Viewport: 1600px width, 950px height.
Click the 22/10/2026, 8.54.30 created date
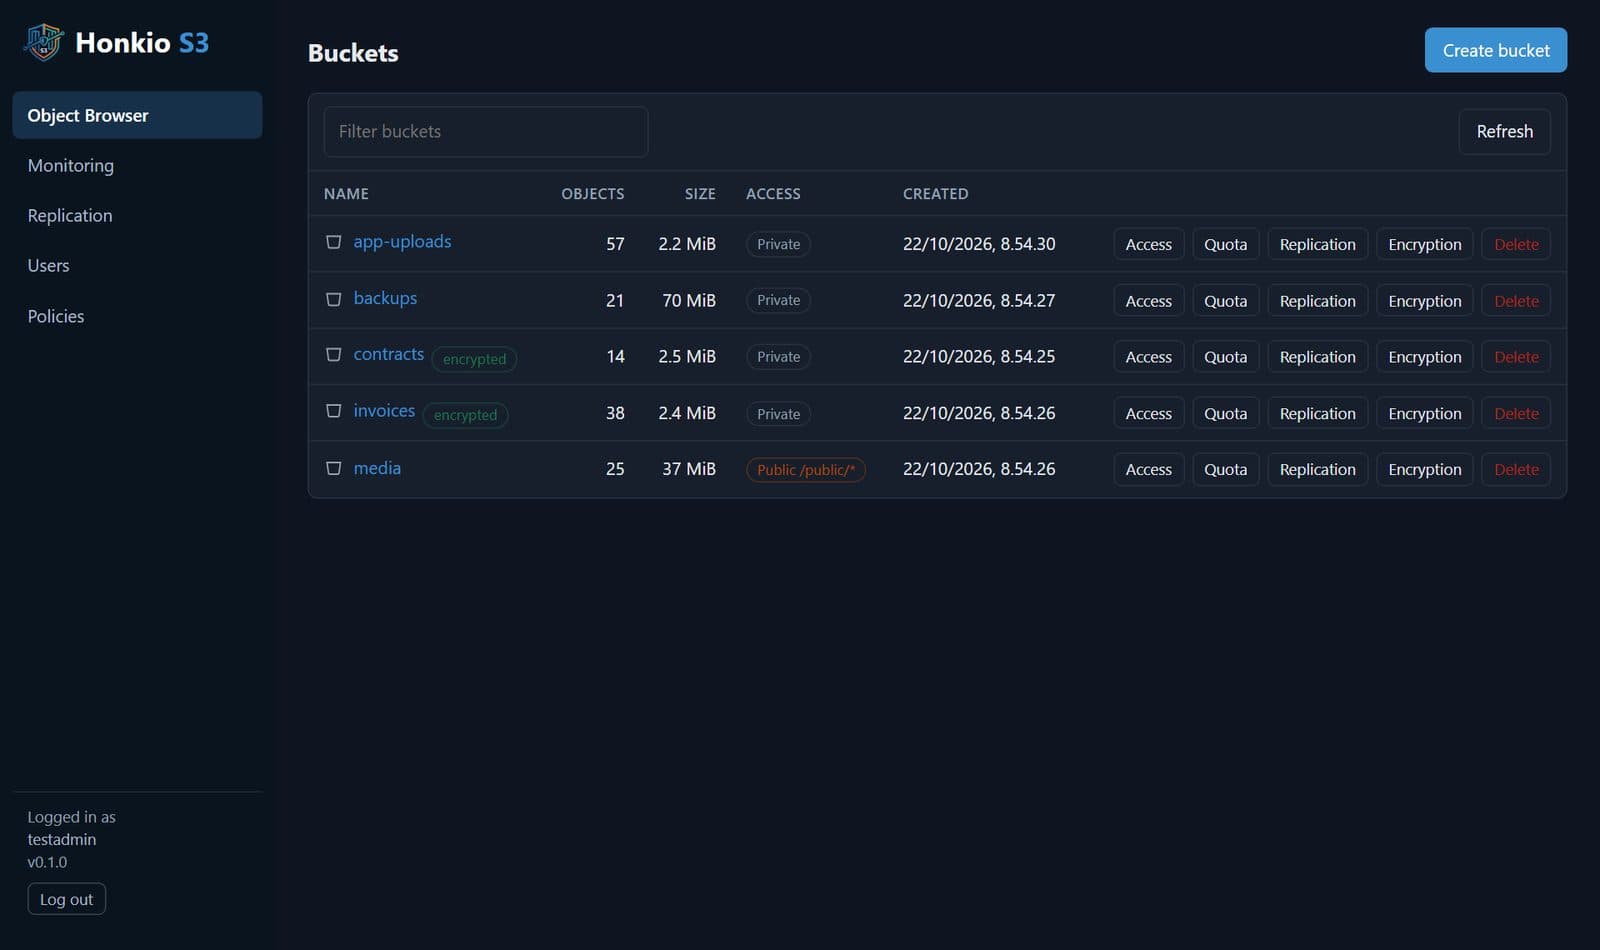pos(979,244)
